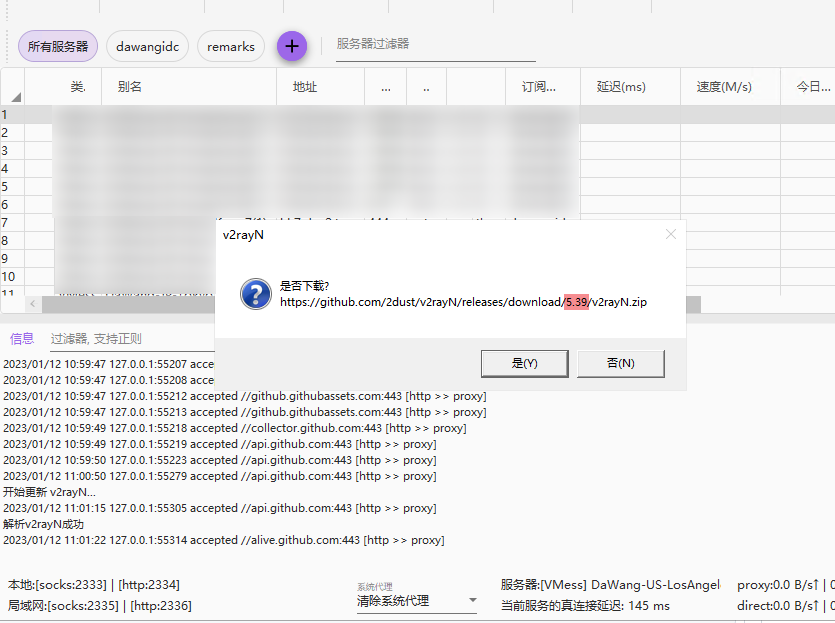Image resolution: width=835 pixels, height=623 pixels.
Task: Click the left arrow of horizontal scrollbar
Action: (x=33, y=304)
